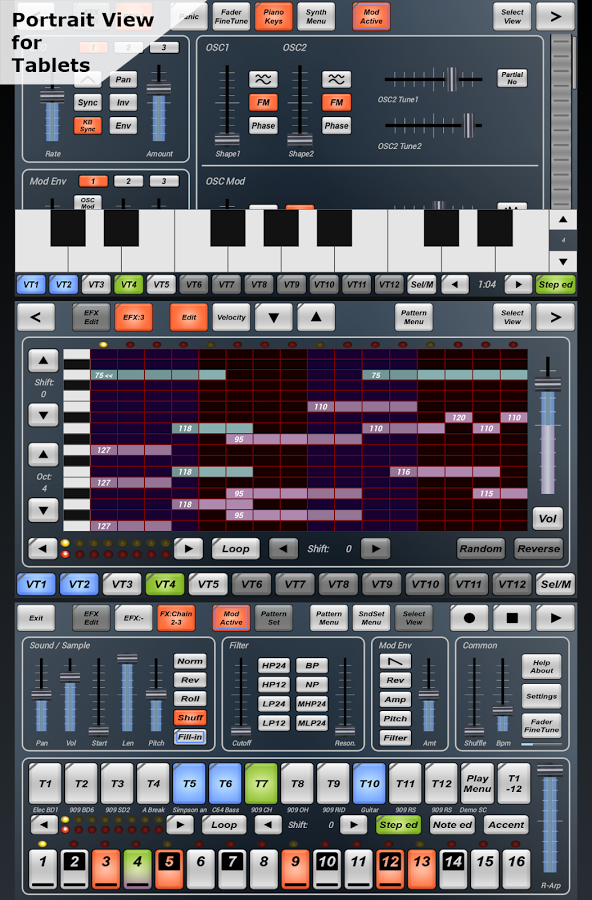
Task: Toggle FM for OSC2
Action: pyautogui.click(x=336, y=102)
